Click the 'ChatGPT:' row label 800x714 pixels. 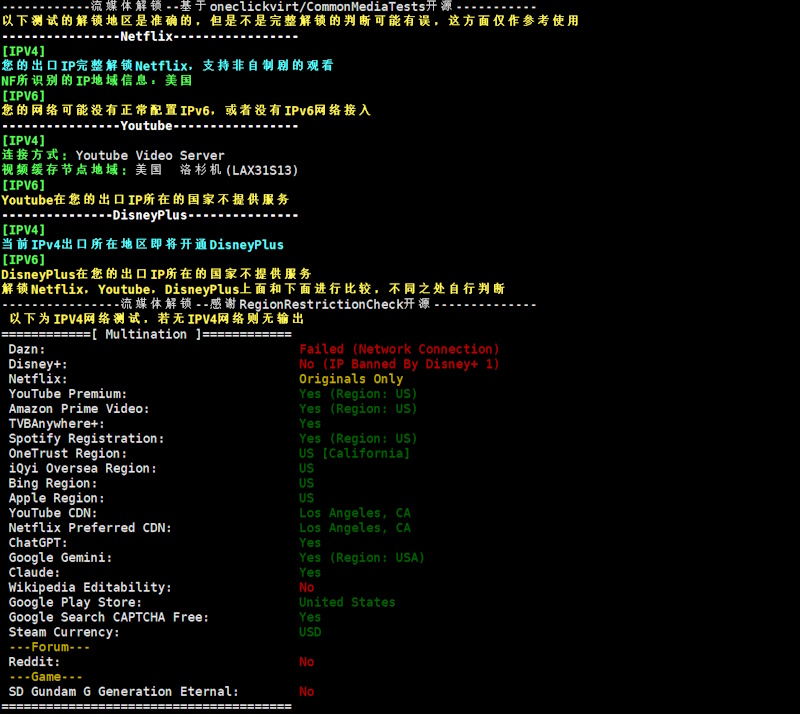(38, 543)
